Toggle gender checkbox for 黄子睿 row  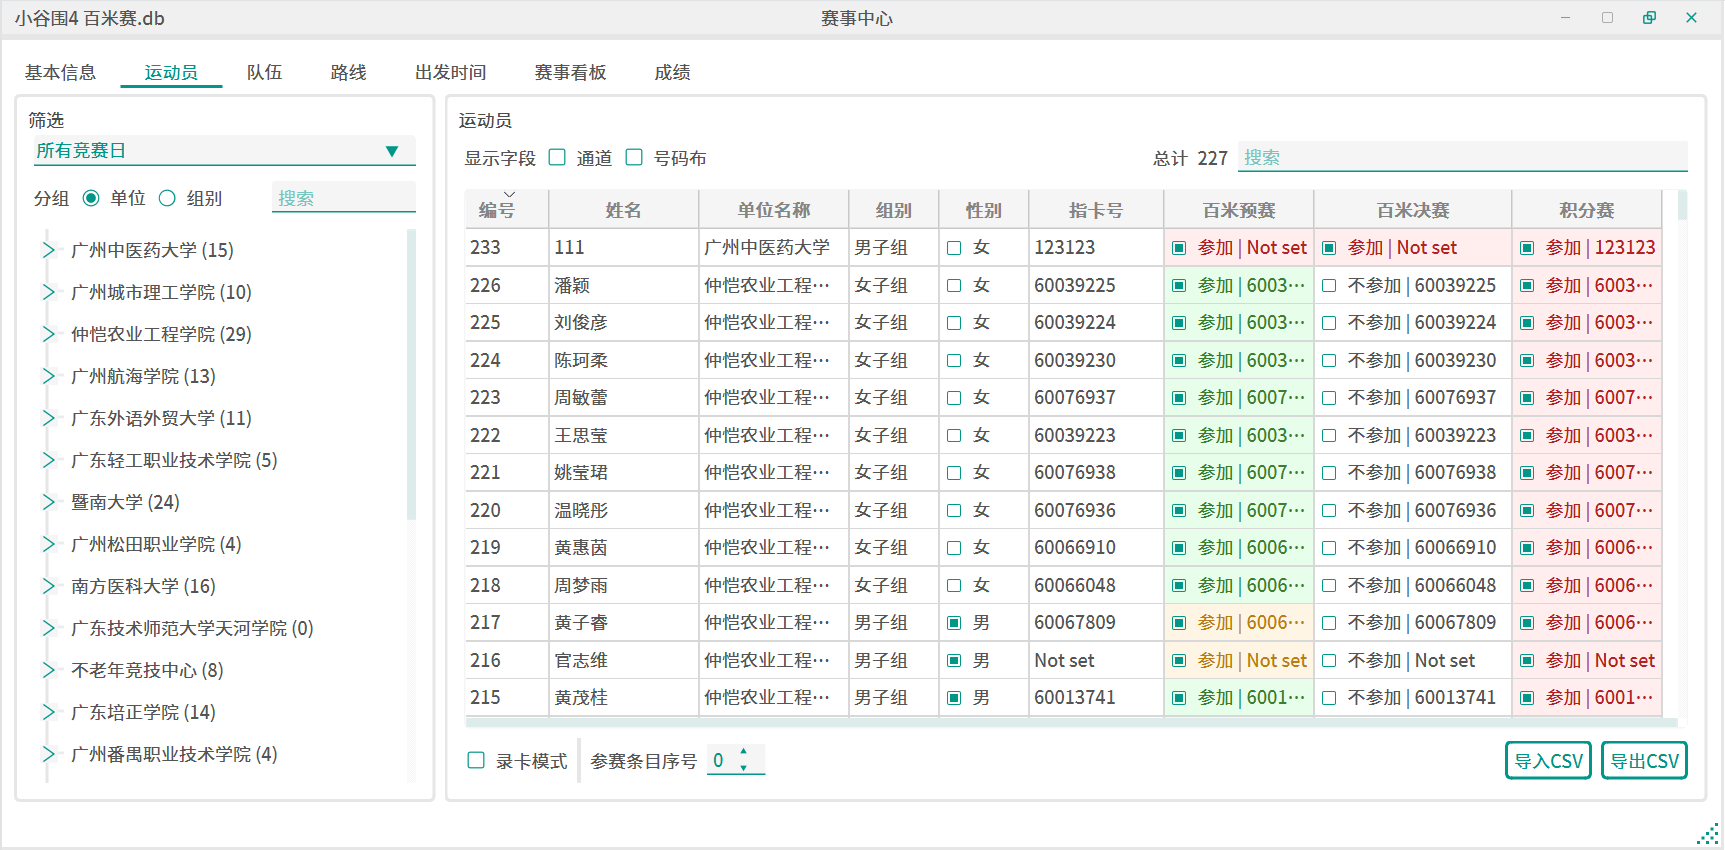click(x=954, y=623)
